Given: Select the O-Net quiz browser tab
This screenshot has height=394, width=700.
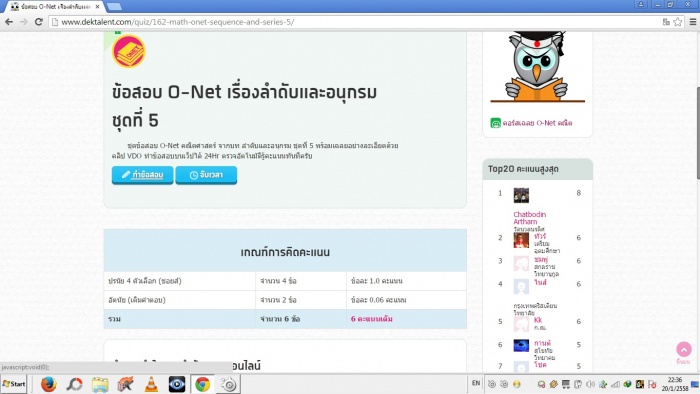Looking at the screenshot, I should pyautogui.click(x=55, y=7).
